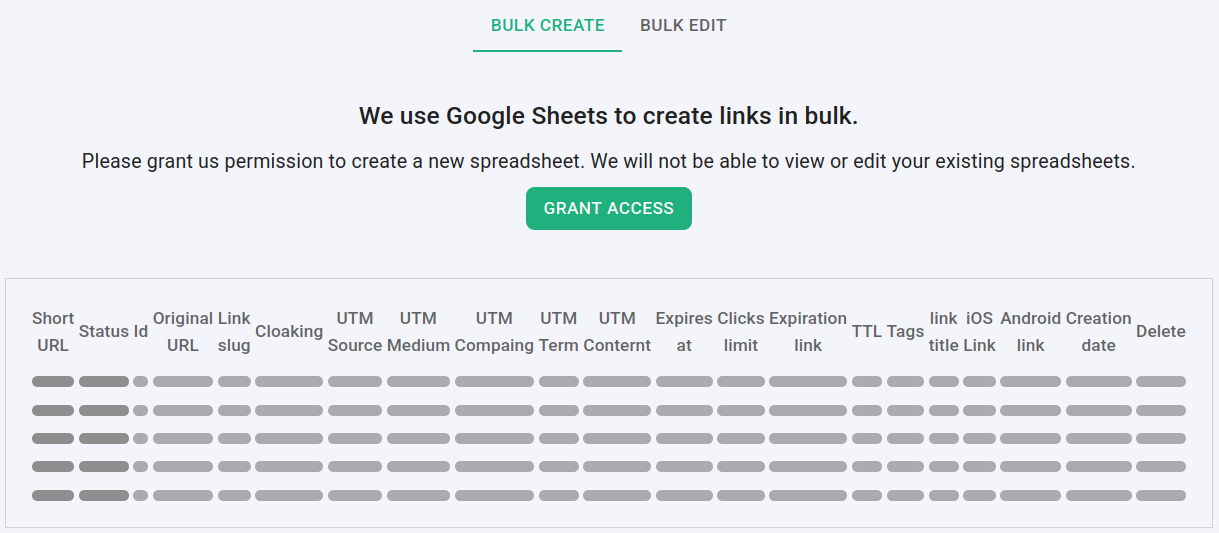
Task: Click the Delete column header
Action: point(1161,332)
